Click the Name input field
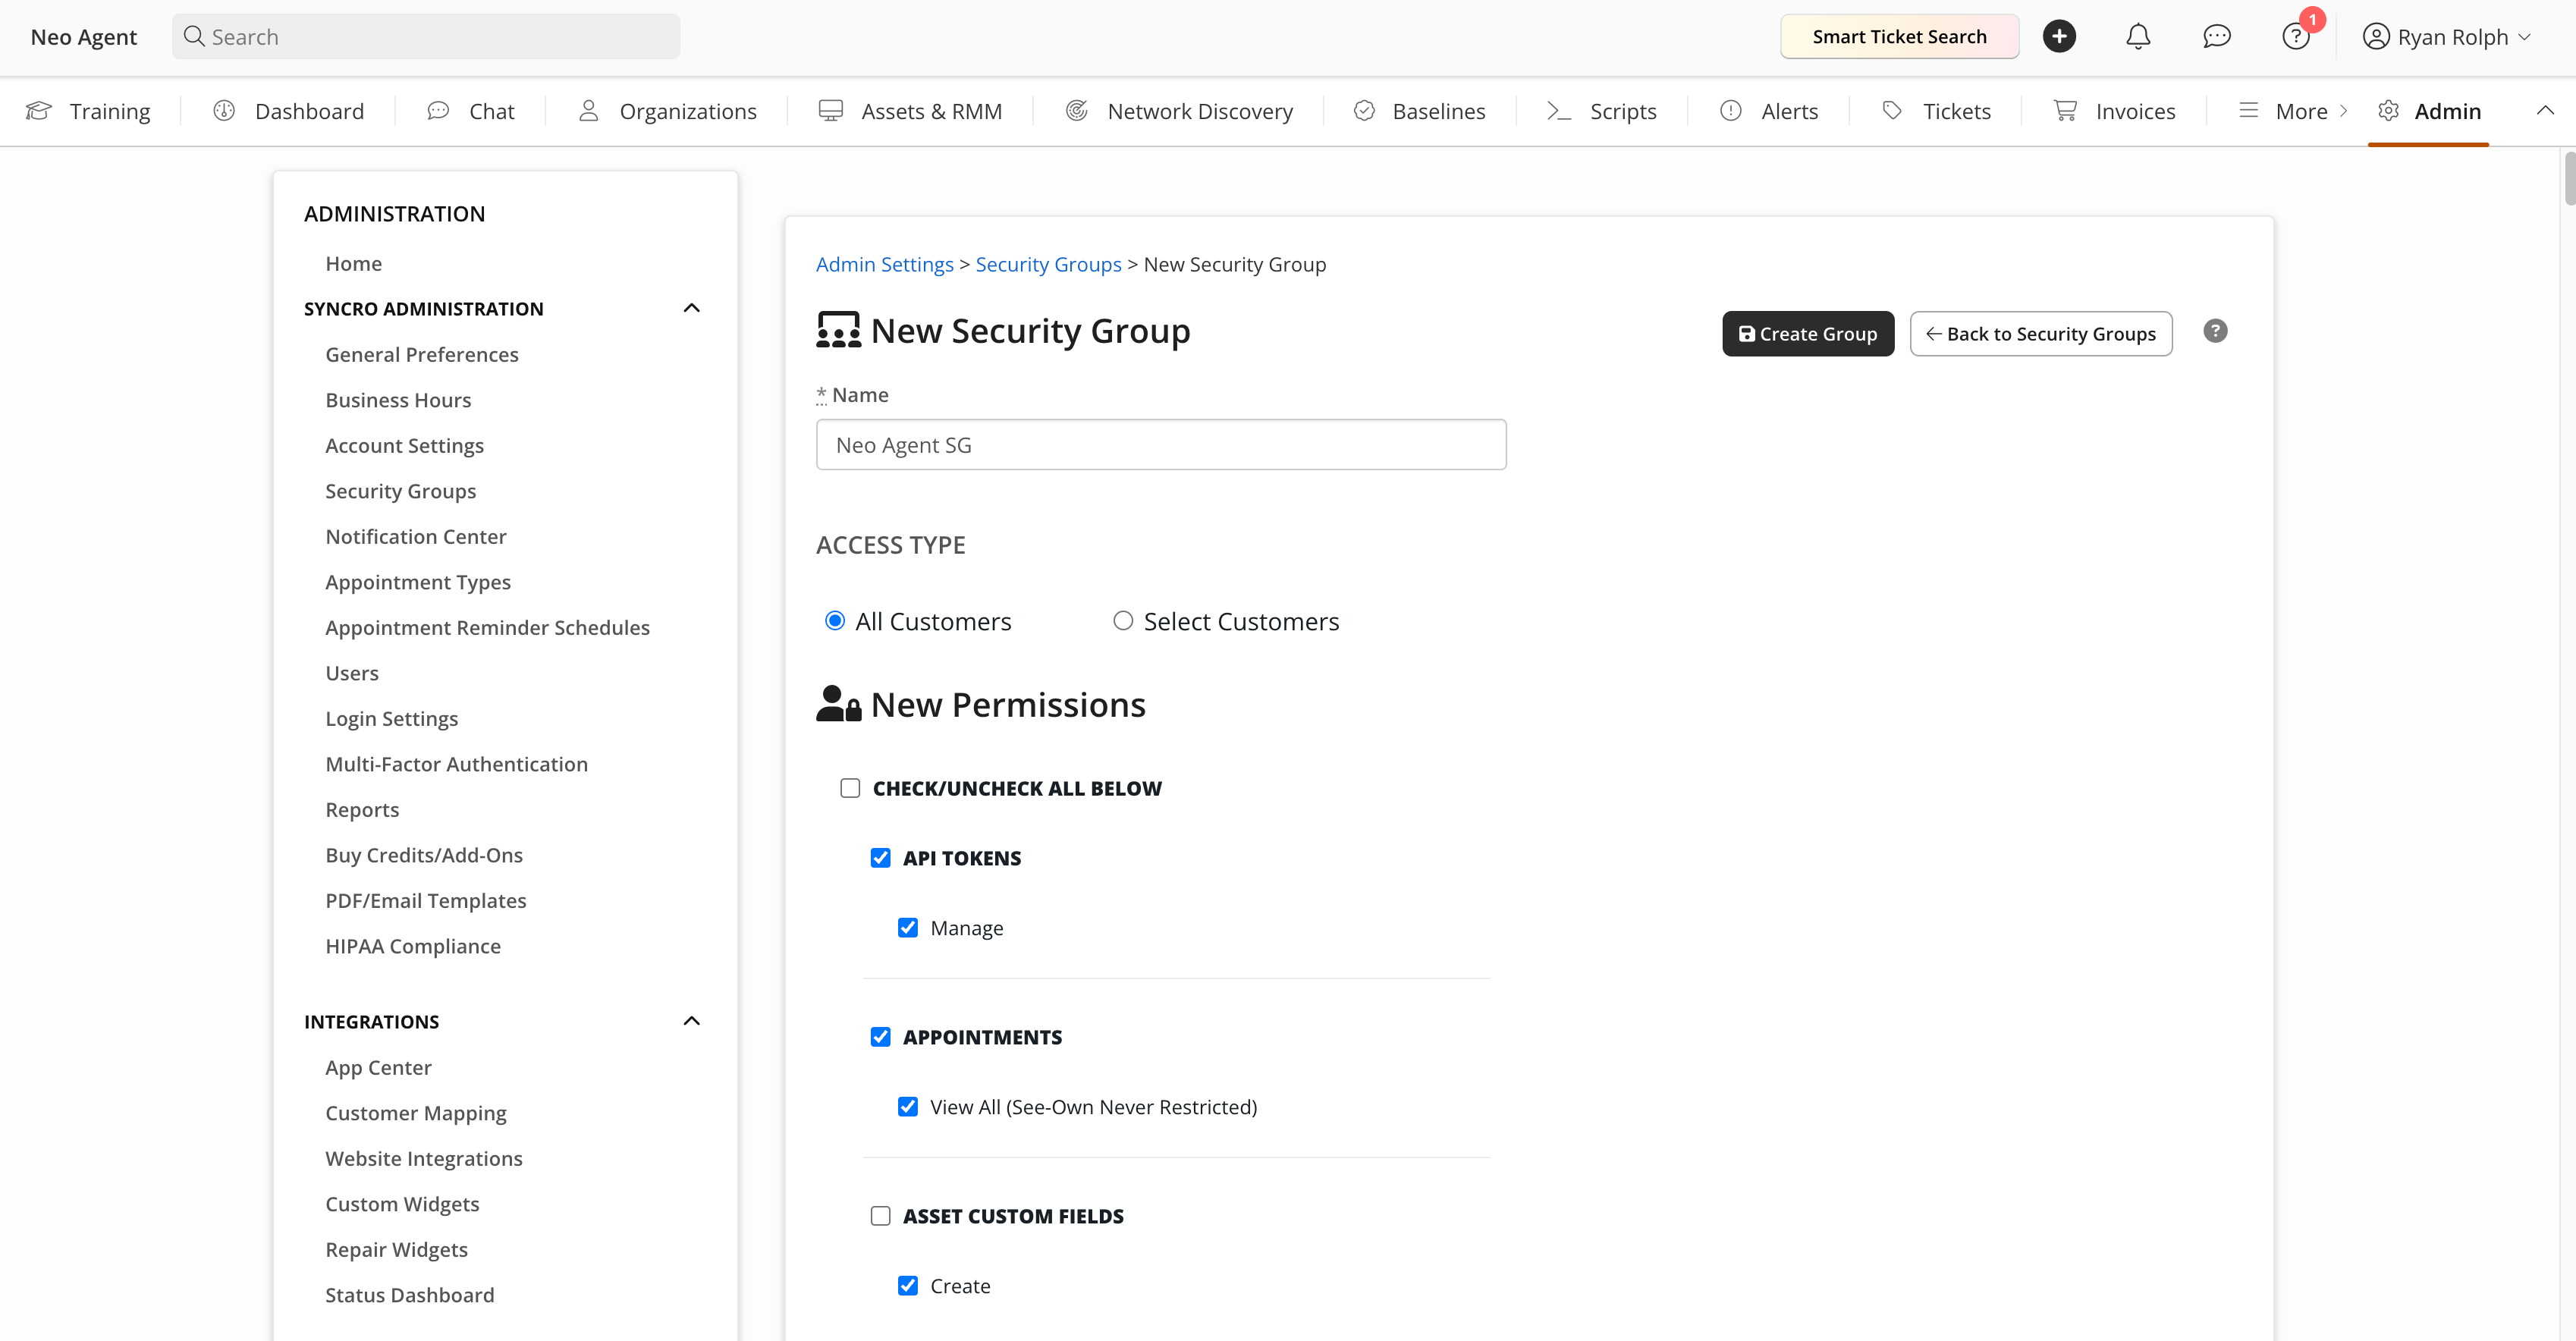 (1161, 445)
